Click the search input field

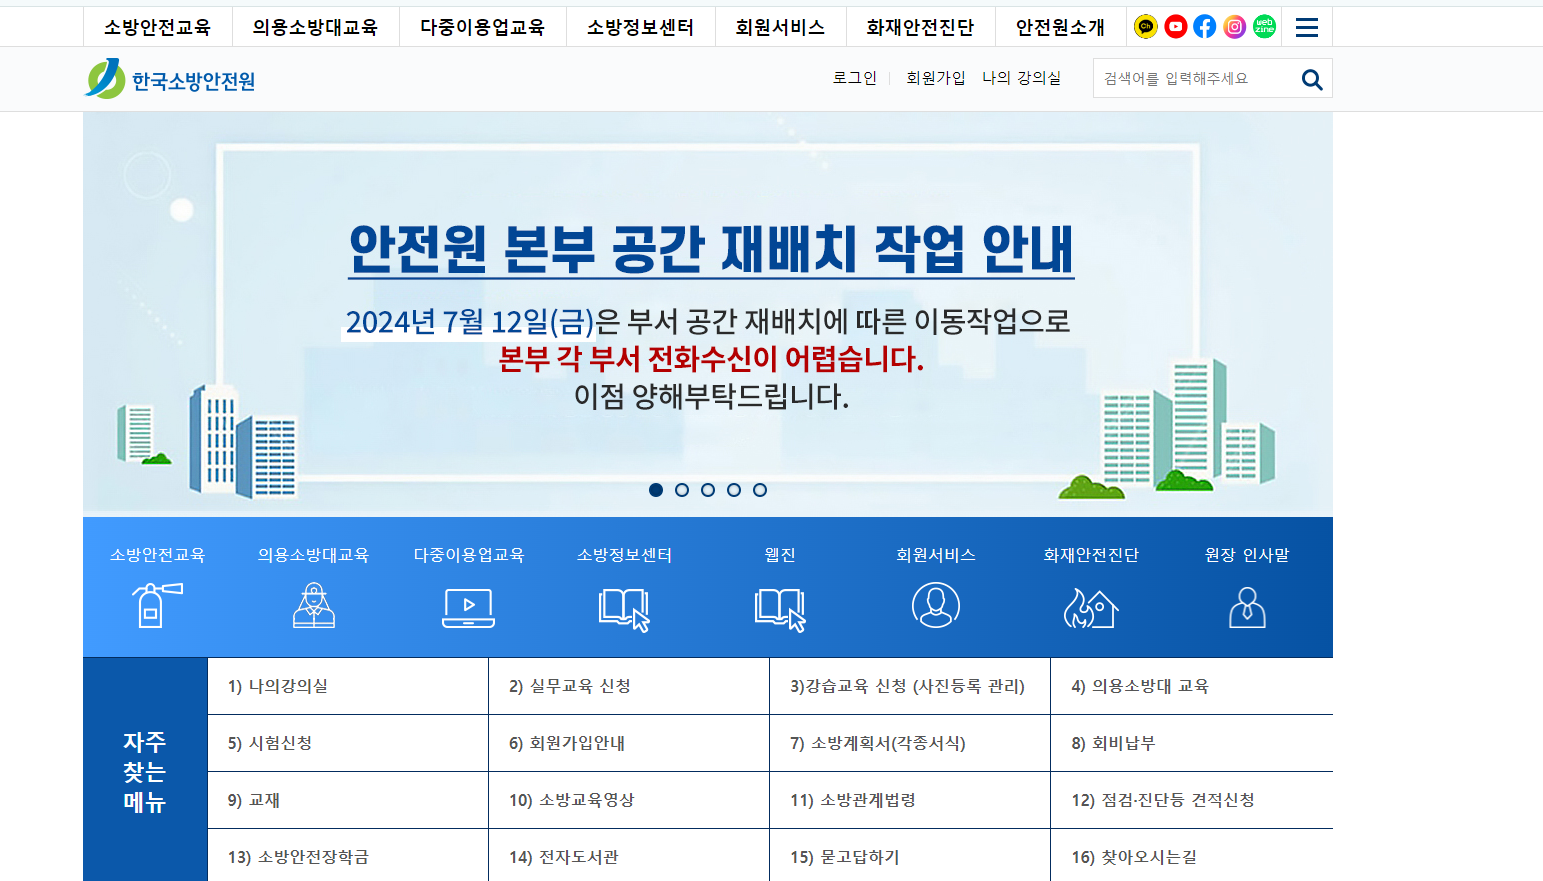coord(1190,78)
